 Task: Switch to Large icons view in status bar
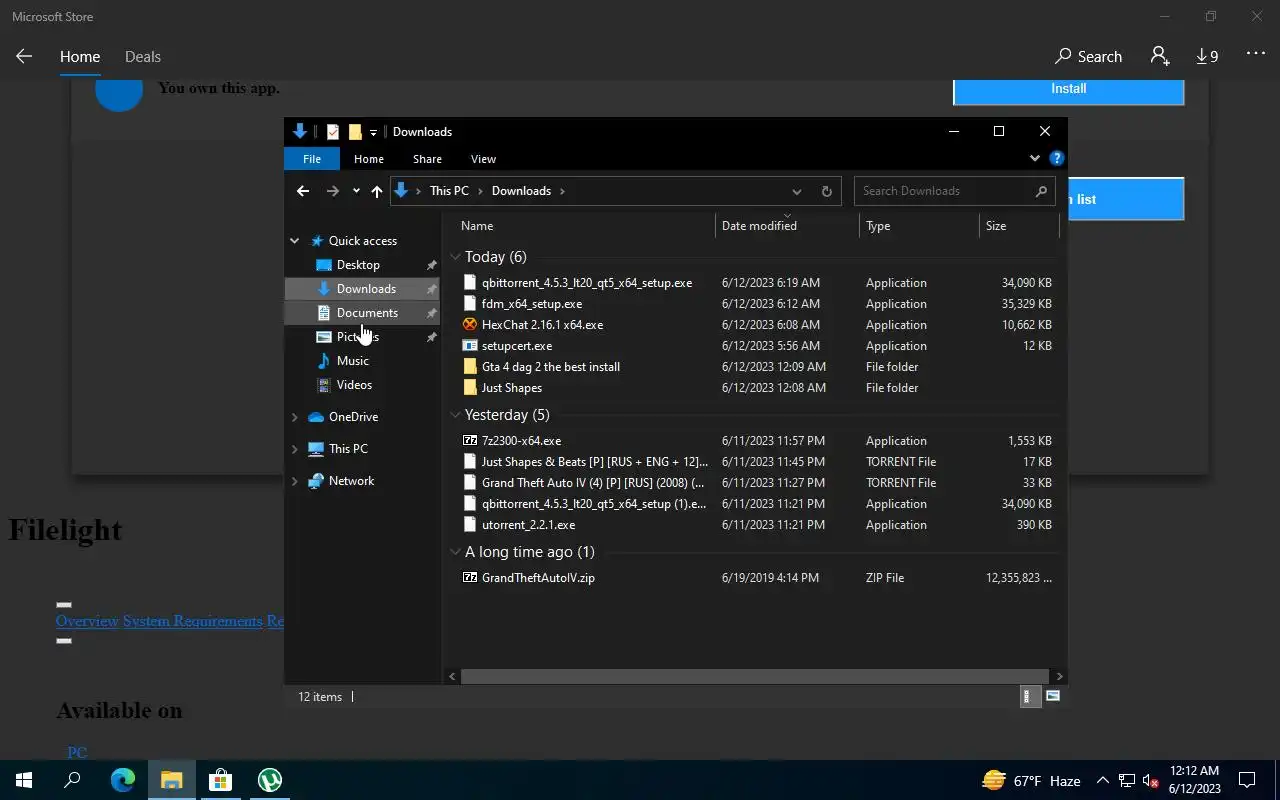[x=1052, y=697]
